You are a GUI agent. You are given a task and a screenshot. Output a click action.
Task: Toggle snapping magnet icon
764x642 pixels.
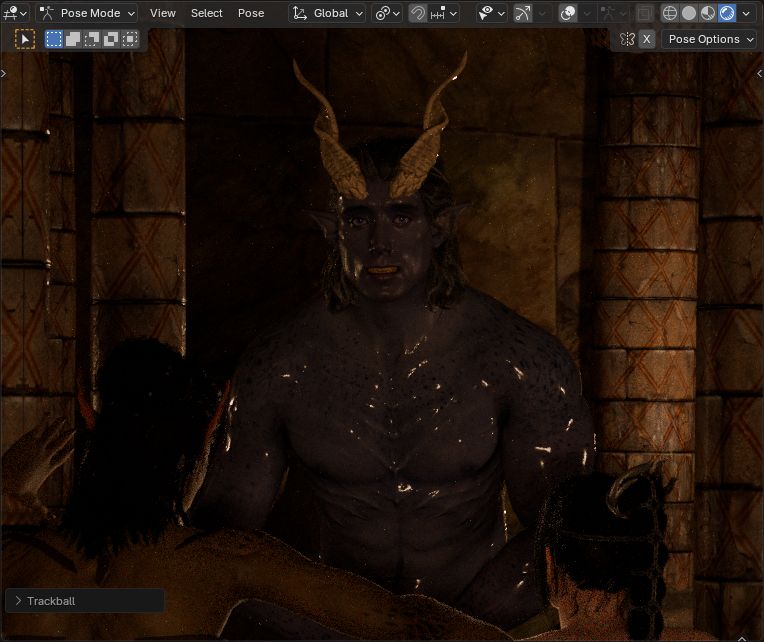point(418,13)
